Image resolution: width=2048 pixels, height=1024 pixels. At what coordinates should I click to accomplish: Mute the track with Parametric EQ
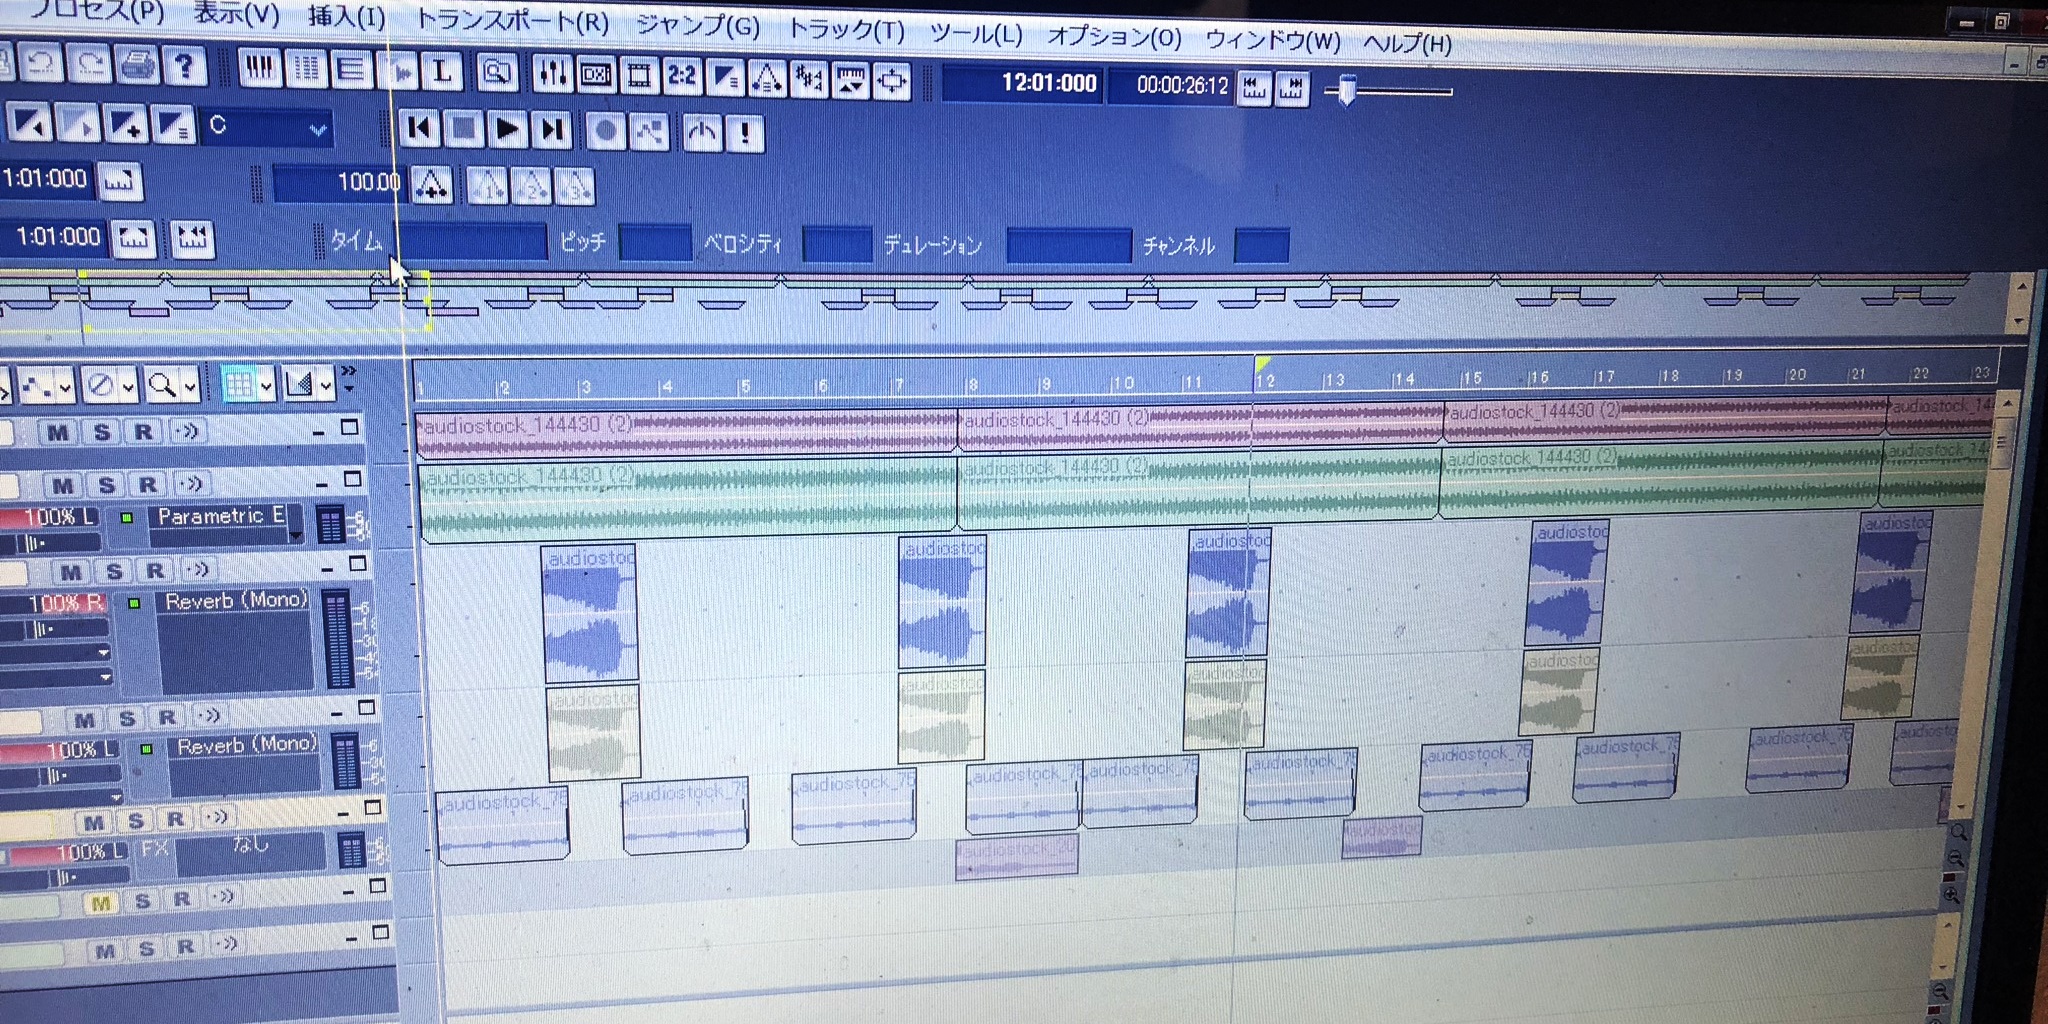[x=63, y=485]
